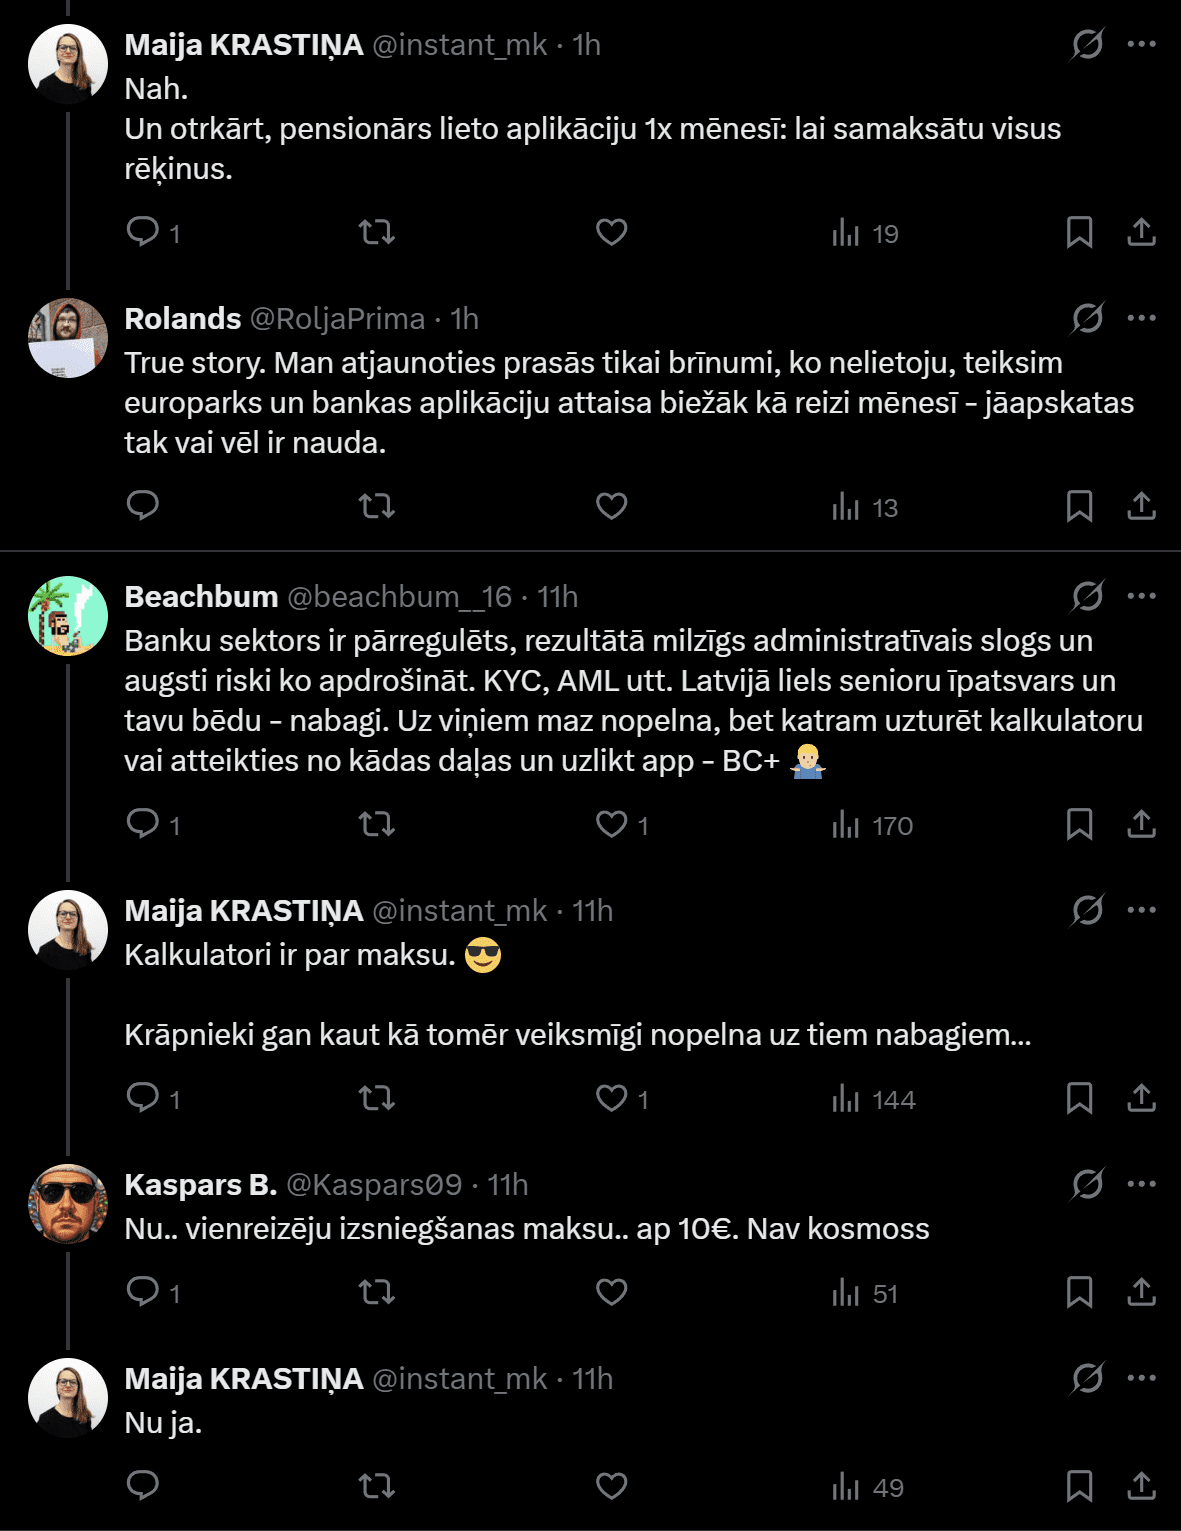Open the @RoljaPrima profile handle
This screenshot has height=1531, width=1181.
click(x=337, y=319)
